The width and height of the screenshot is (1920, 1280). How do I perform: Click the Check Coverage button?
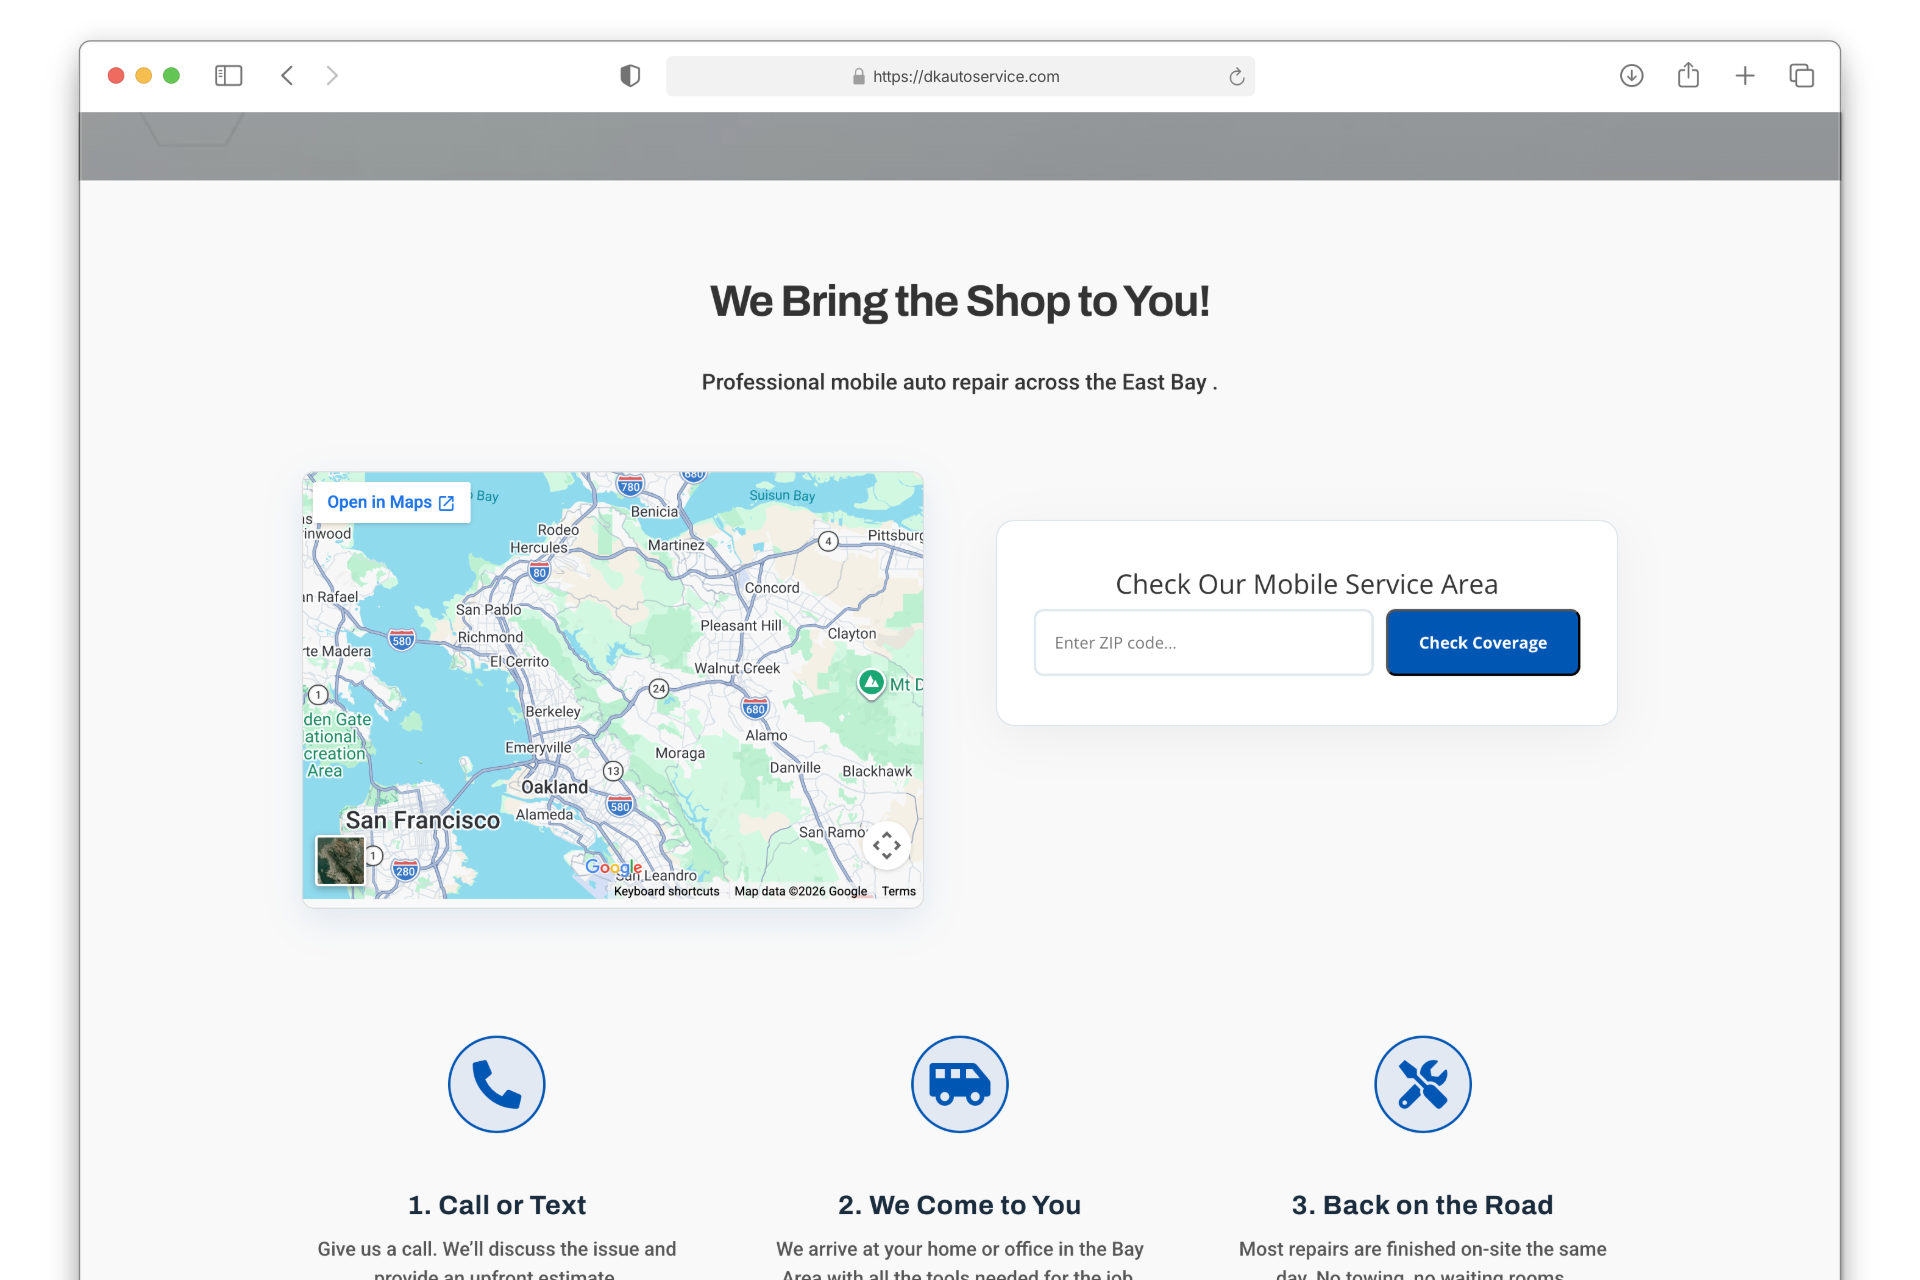[x=1482, y=643]
